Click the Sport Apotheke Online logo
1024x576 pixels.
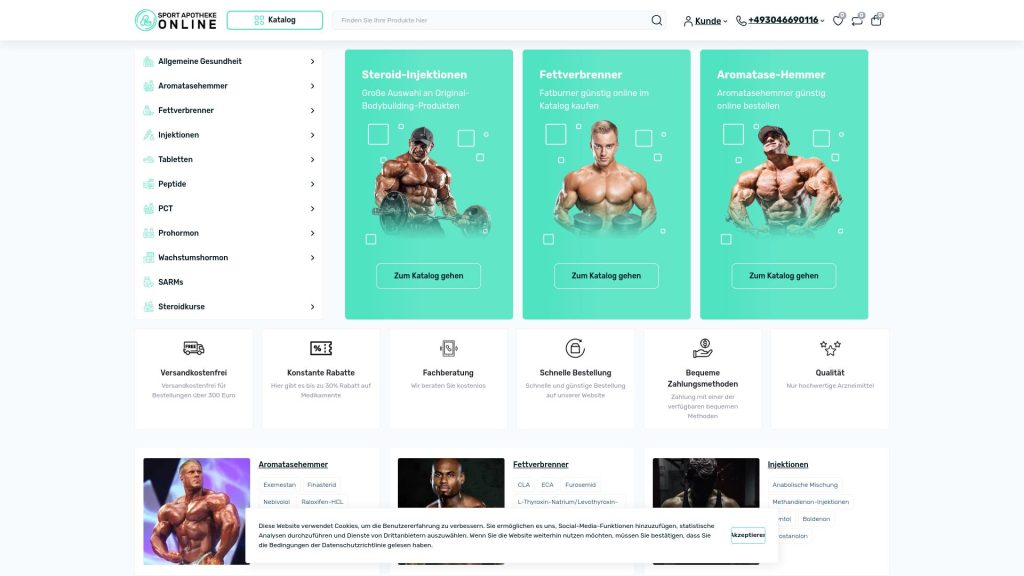point(176,20)
